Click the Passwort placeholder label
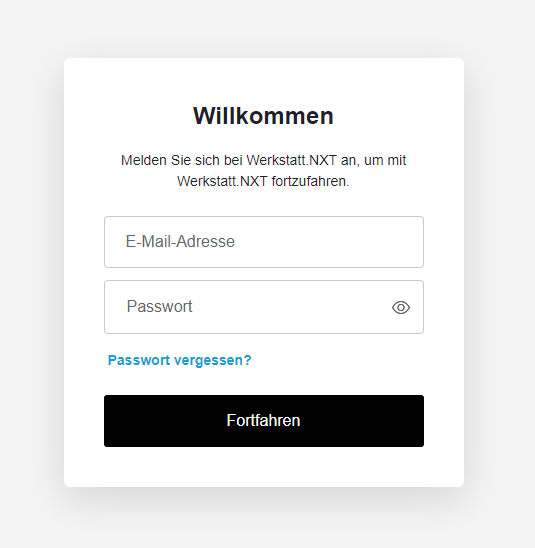The width and height of the screenshot is (535, 548). point(159,307)
